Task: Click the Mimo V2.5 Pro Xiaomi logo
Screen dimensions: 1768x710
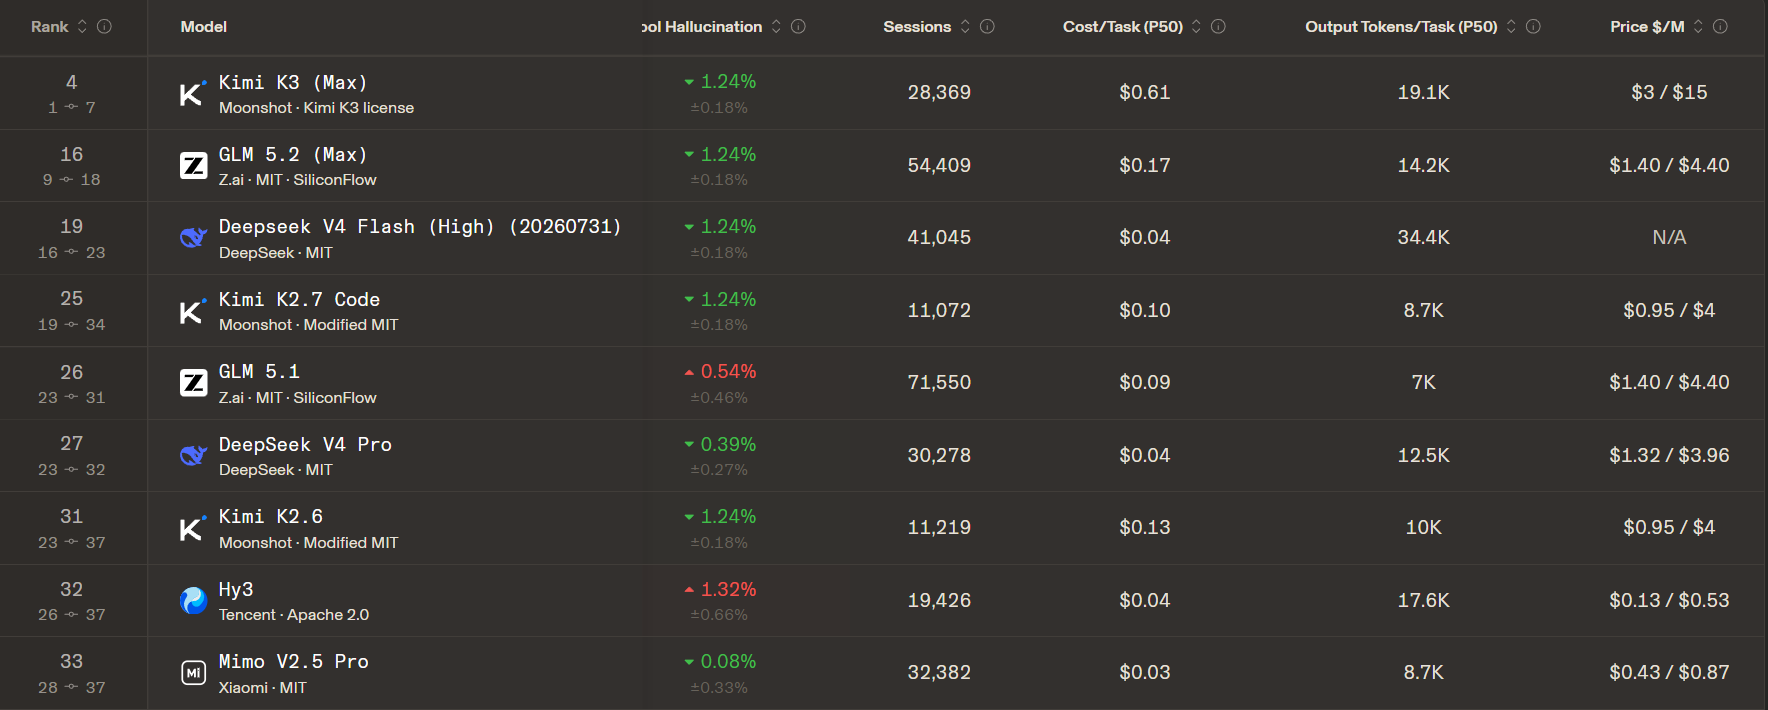Action: [193, 673]
